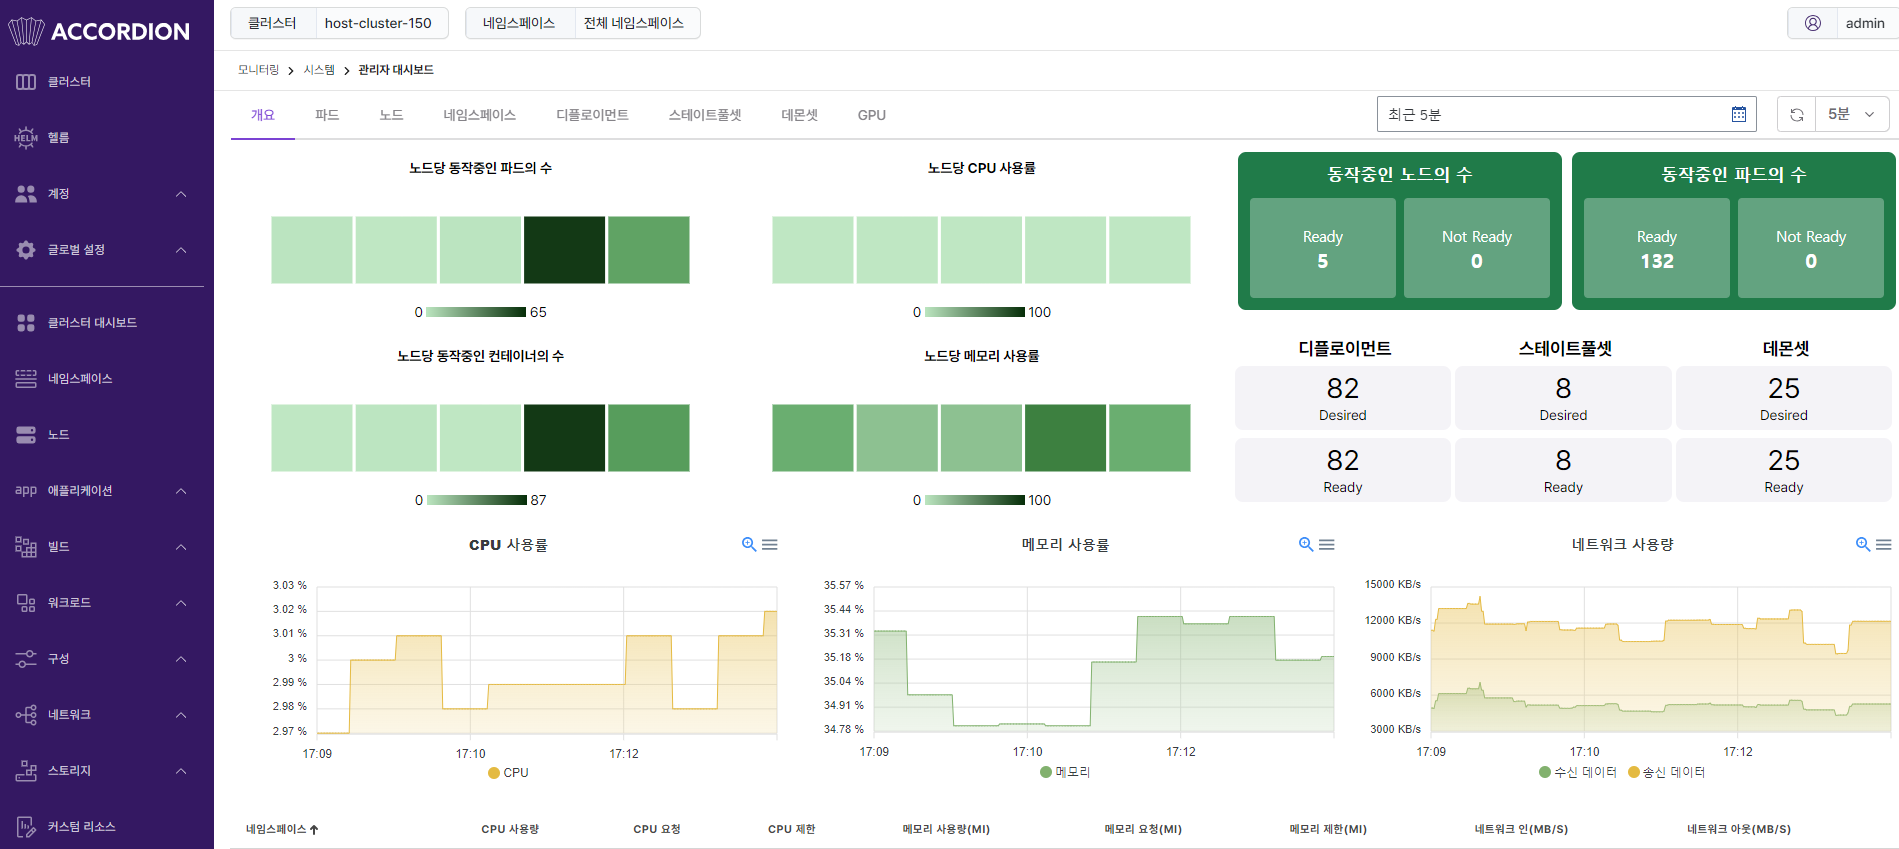Expand the 계정 menu chevron
This screenshot has width=1899, height=849.
pos(181,194)
